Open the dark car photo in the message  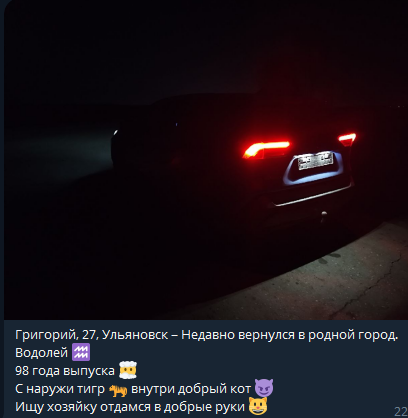[x=206, y=160]
